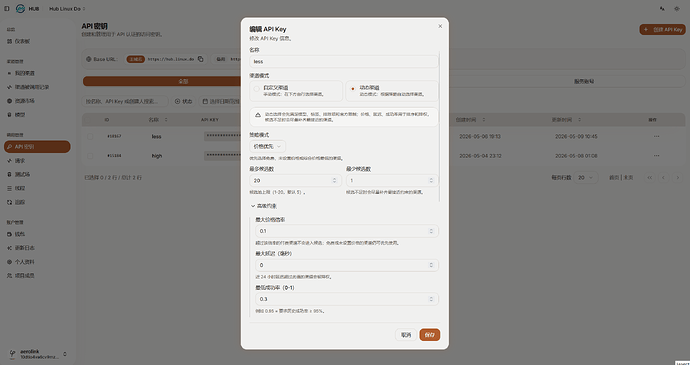The image size is (690, 365).
Task: Click the warning triangle icon in info box
Action: [x=258, y=115]
